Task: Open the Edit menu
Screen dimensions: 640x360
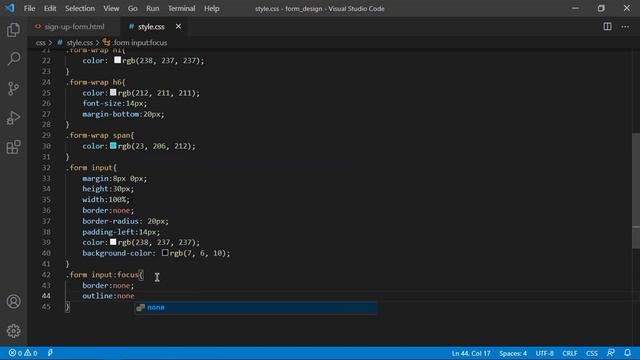Action: click(x=50, y=8)
